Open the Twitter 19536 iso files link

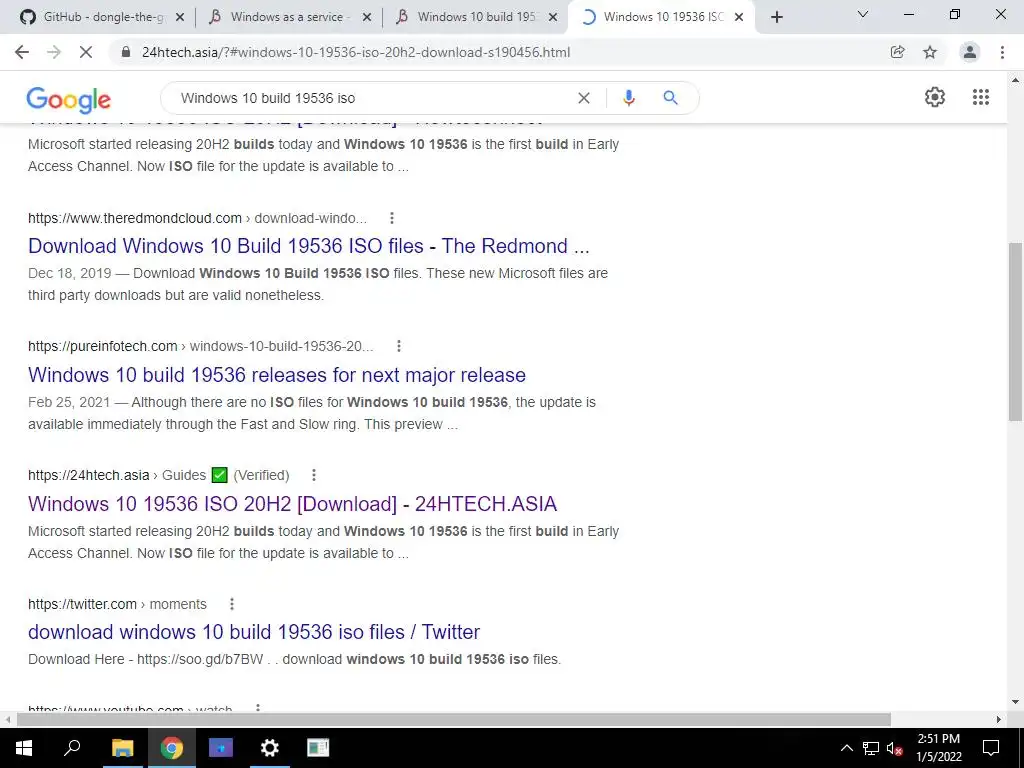(x=254, y=632)
